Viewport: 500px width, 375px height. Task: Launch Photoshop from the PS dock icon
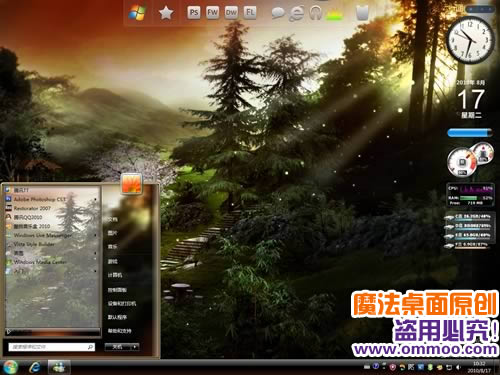point(194,13)
